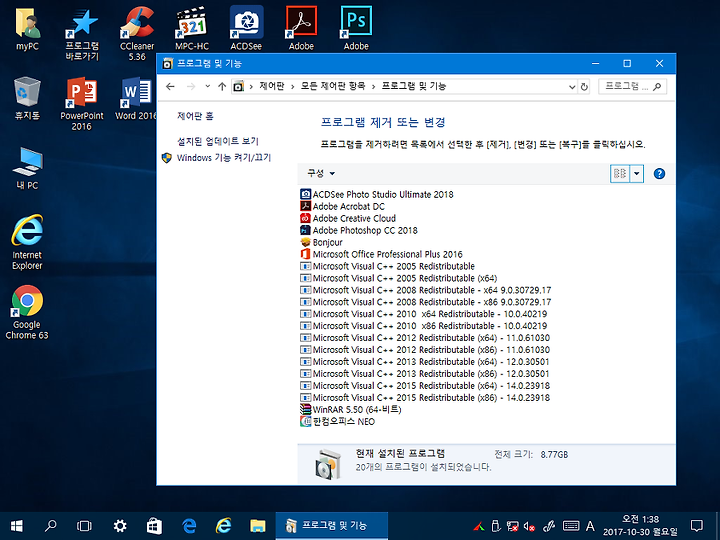Image resolution: width=720 pixels, height=540 pixels.
Task: Select WinRAR 5.50 (64-비트) entry
Action: (351, 410)
